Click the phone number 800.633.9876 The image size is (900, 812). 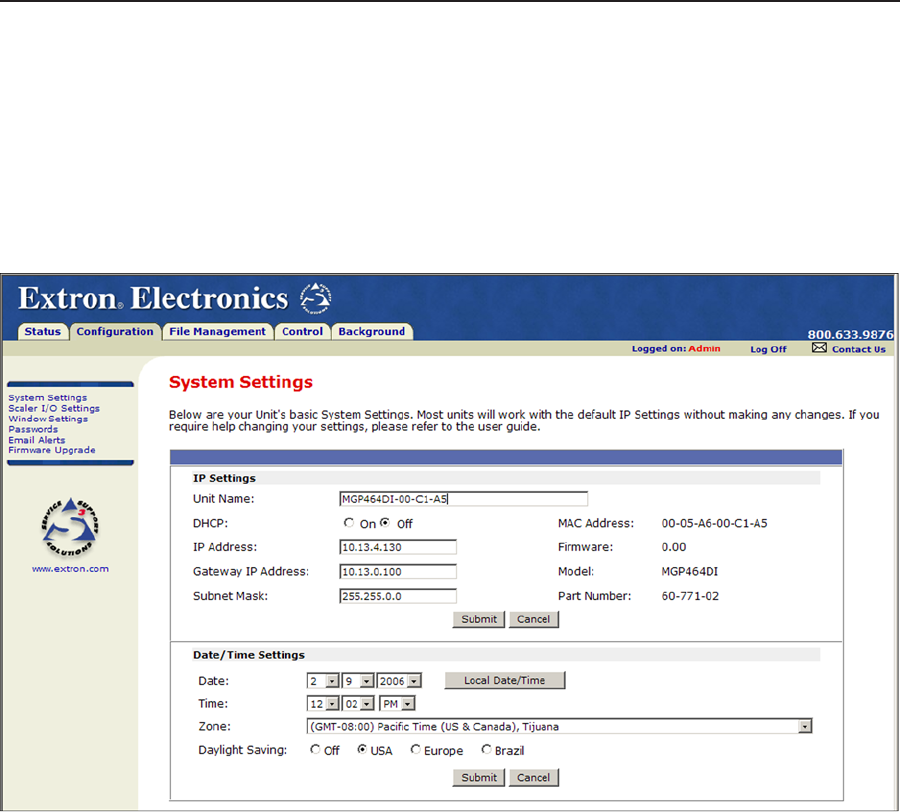click(x=850, y=335)
